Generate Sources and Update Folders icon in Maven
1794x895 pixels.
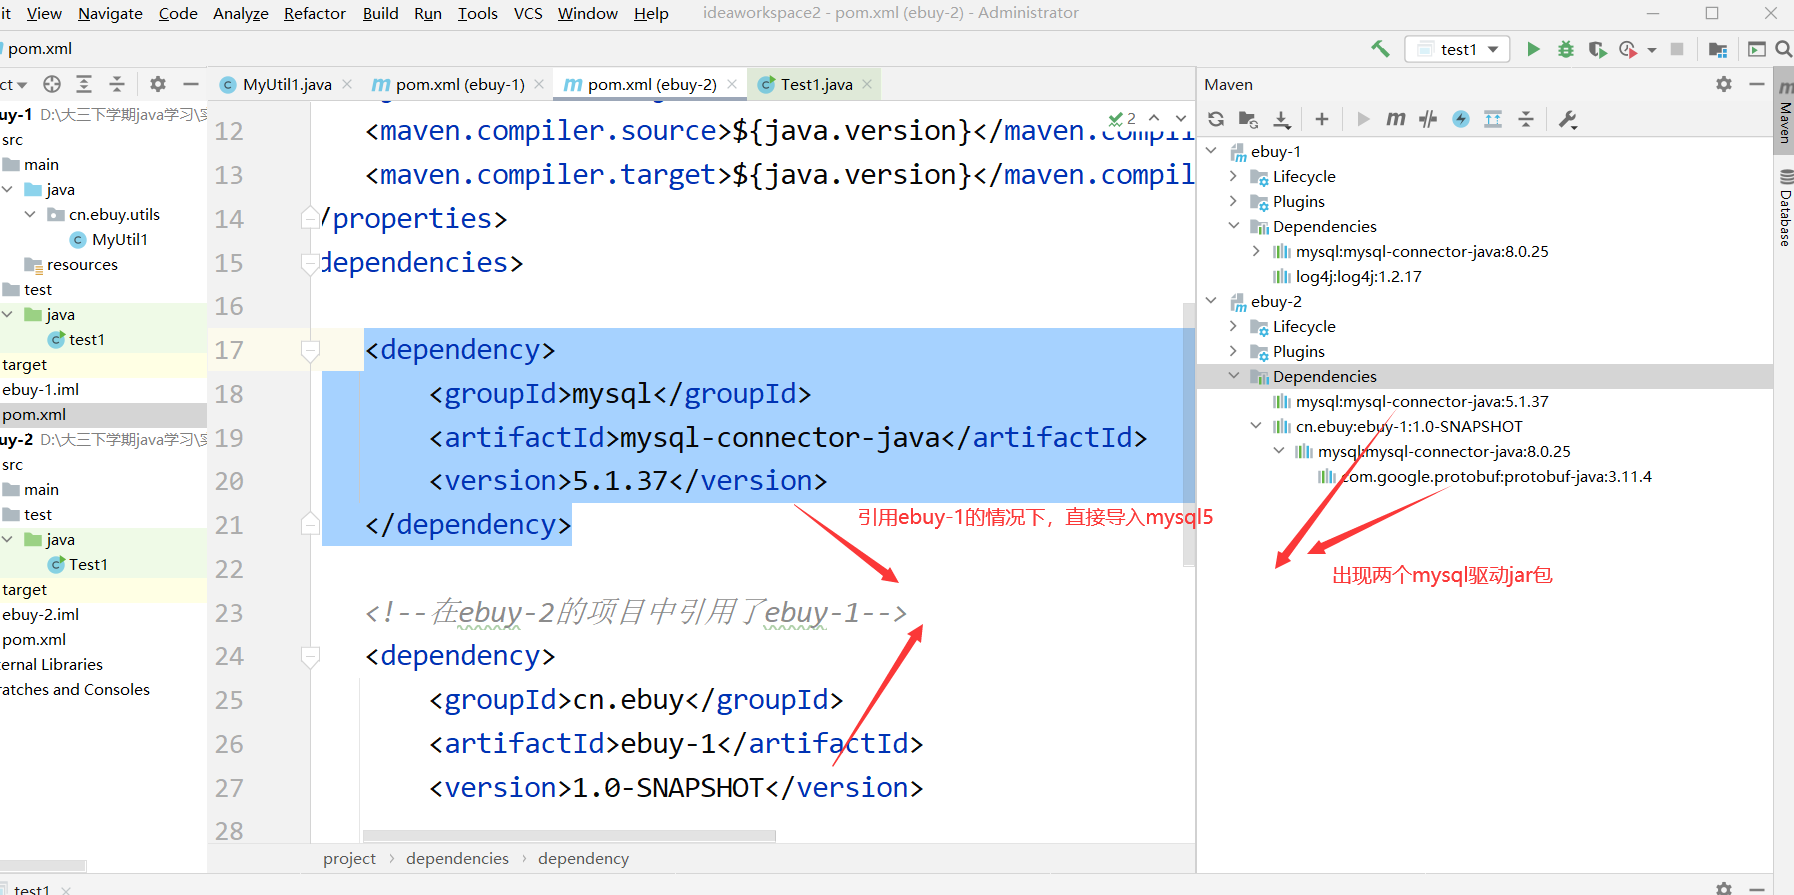point(1248,119)
